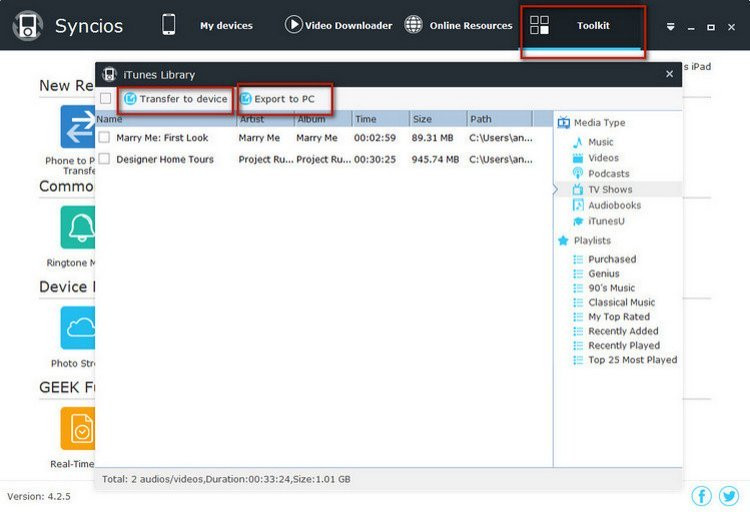Viewport: 750px width, 515px height.
Task: Open the Classical Music playlist
Action: (621, 302)
